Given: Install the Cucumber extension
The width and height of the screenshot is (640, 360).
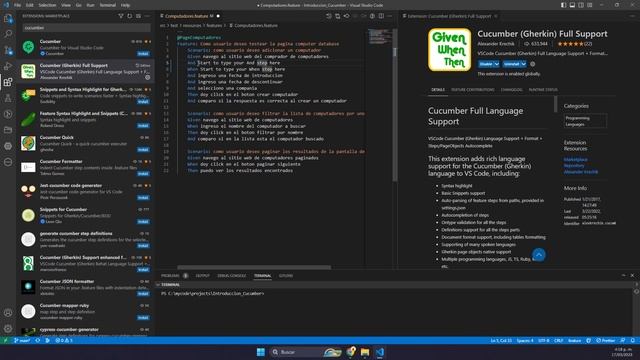Looking at the screenshot, I should click(x=143, y=54).
